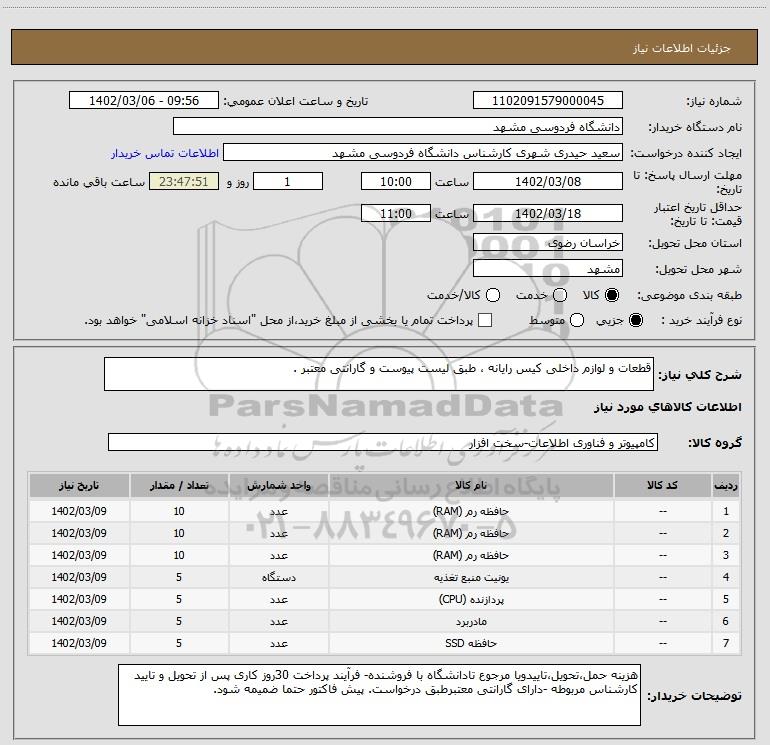
Task: Click the buyer name field دانشگاه فردوسی مشهد
Action: 398,127
